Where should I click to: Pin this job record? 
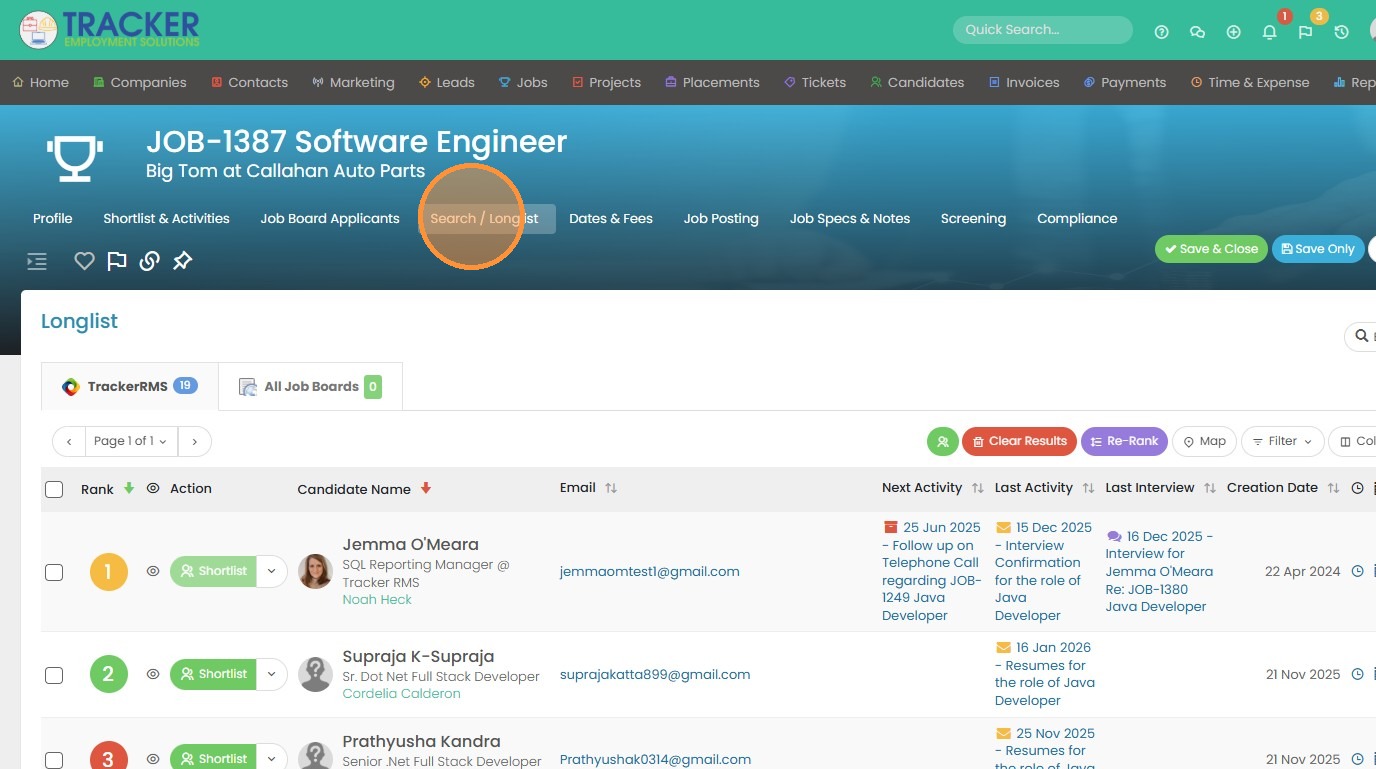(182, 261)
